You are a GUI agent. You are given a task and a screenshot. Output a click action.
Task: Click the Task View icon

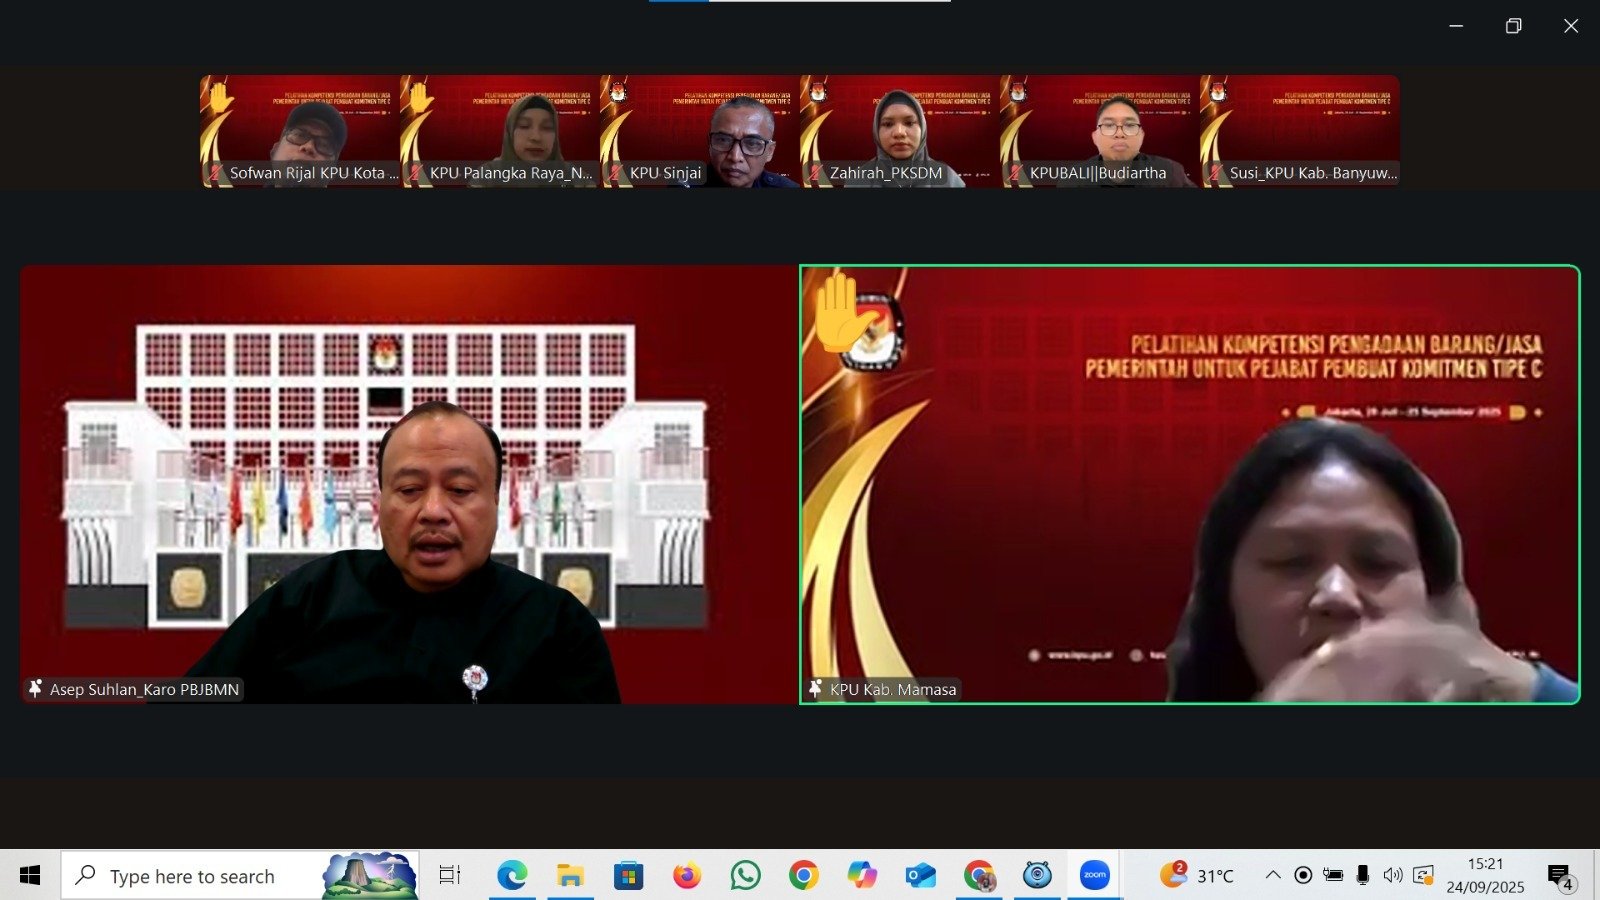point(450,876)
